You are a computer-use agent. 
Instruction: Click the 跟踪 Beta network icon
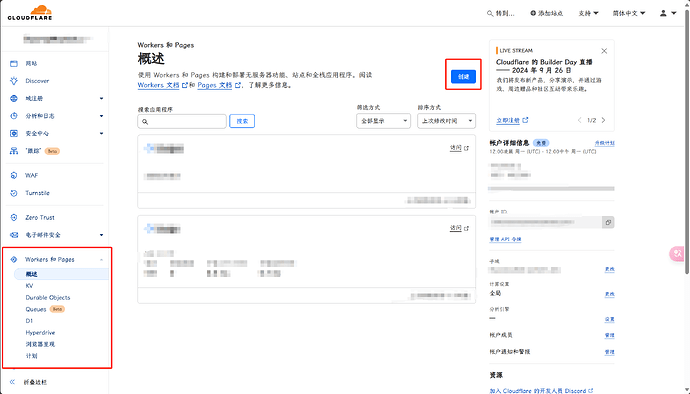[x=14, y=151]
